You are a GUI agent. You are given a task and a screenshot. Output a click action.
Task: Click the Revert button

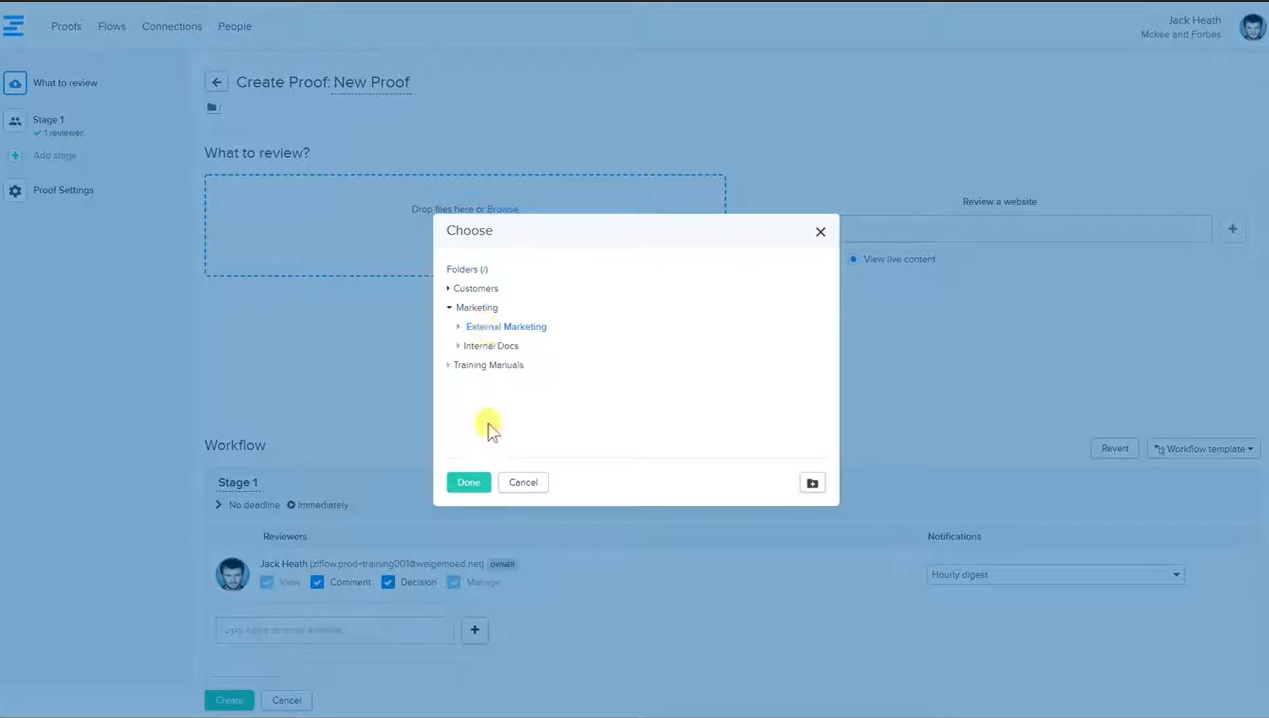pos(1114,449)
